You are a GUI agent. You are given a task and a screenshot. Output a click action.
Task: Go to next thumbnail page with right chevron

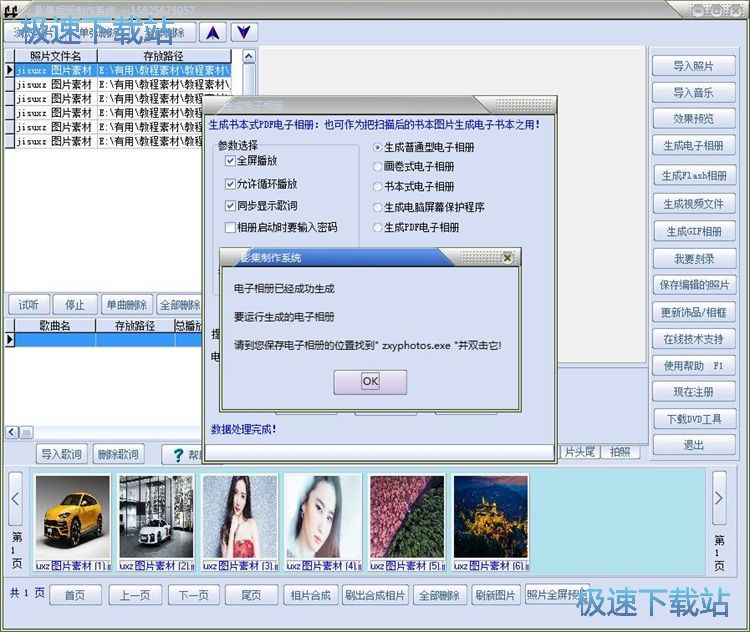pyautogui.click(x=719, y=492)
